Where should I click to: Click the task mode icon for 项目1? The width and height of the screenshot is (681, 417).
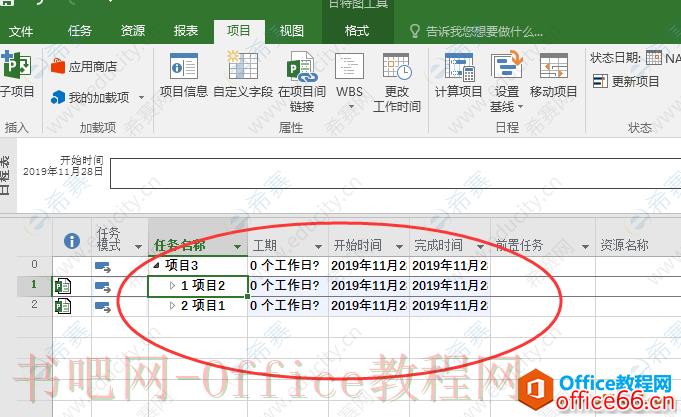[103, 306]
